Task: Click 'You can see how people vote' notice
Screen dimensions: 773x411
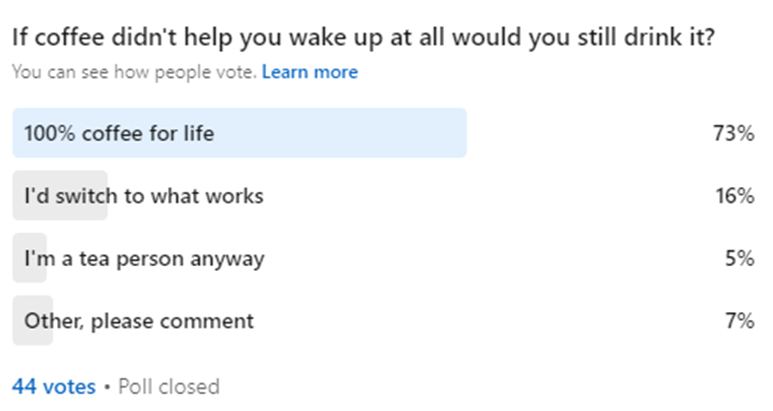Action: point(134,72)
